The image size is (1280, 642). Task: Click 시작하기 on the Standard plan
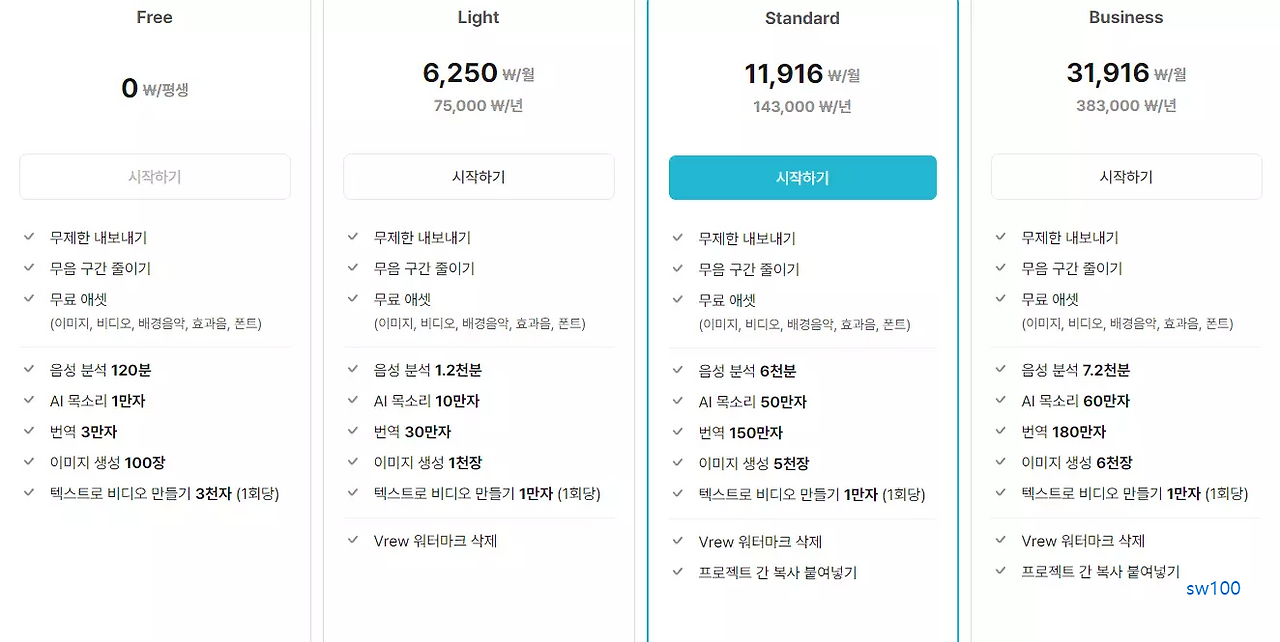pos(802,177)
